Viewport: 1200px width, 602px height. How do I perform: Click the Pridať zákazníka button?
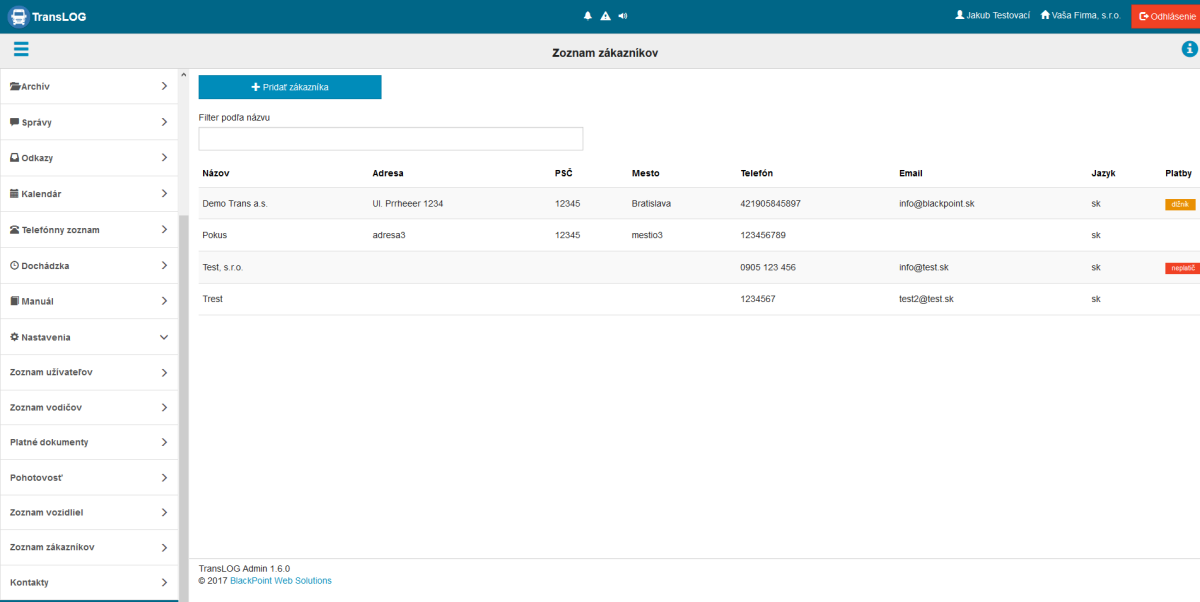point(290,87)
